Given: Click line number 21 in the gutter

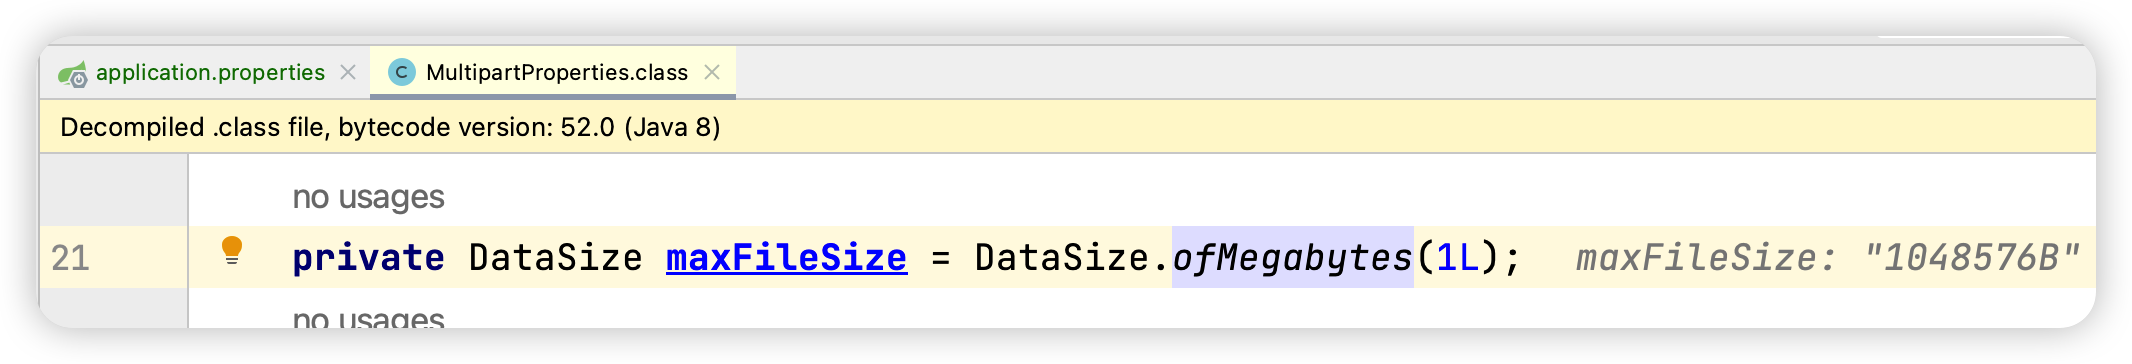Looking at the screenshot, I should click(70, 258).
